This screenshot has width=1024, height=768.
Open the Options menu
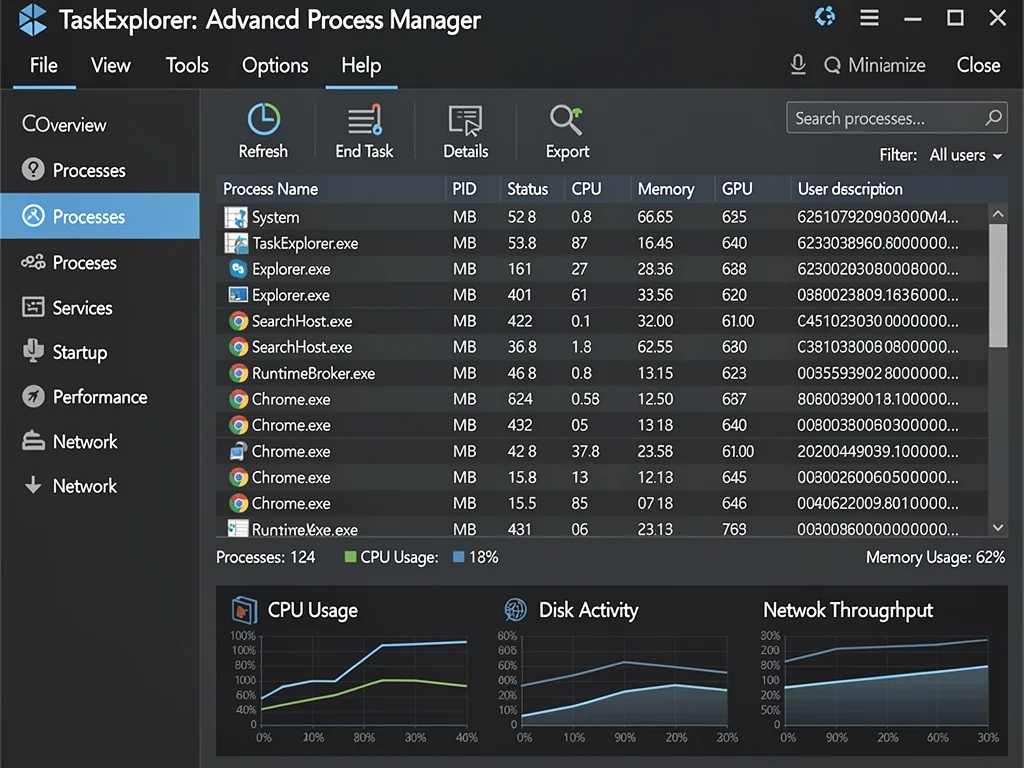click(275, 65)
